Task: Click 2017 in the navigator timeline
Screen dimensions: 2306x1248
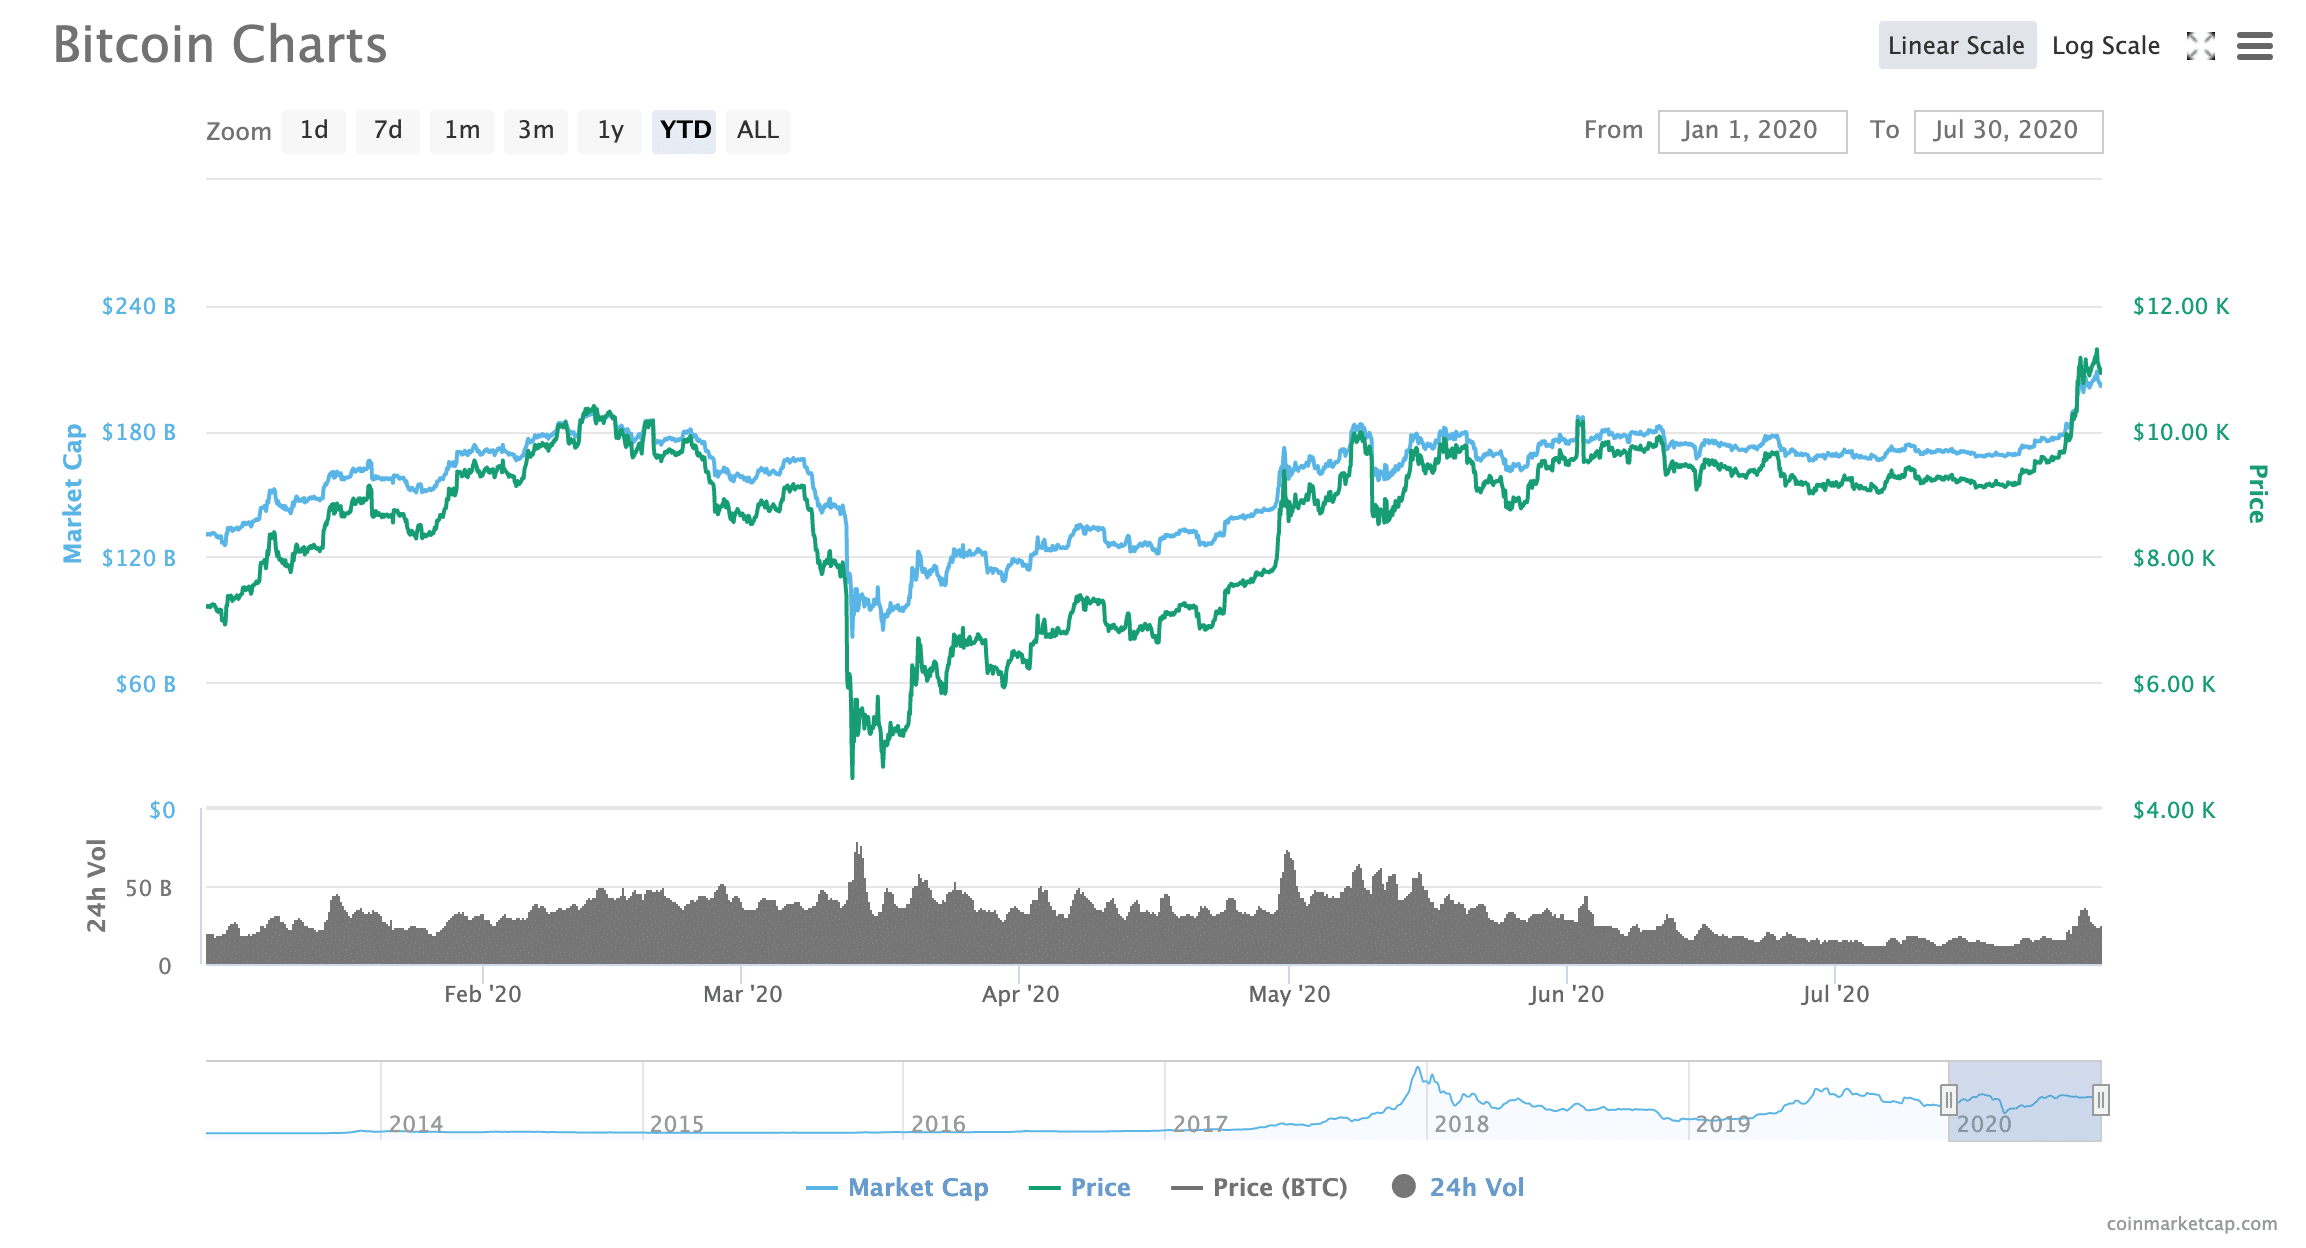Action: pyautogui.click(x=1200, y=1123)
